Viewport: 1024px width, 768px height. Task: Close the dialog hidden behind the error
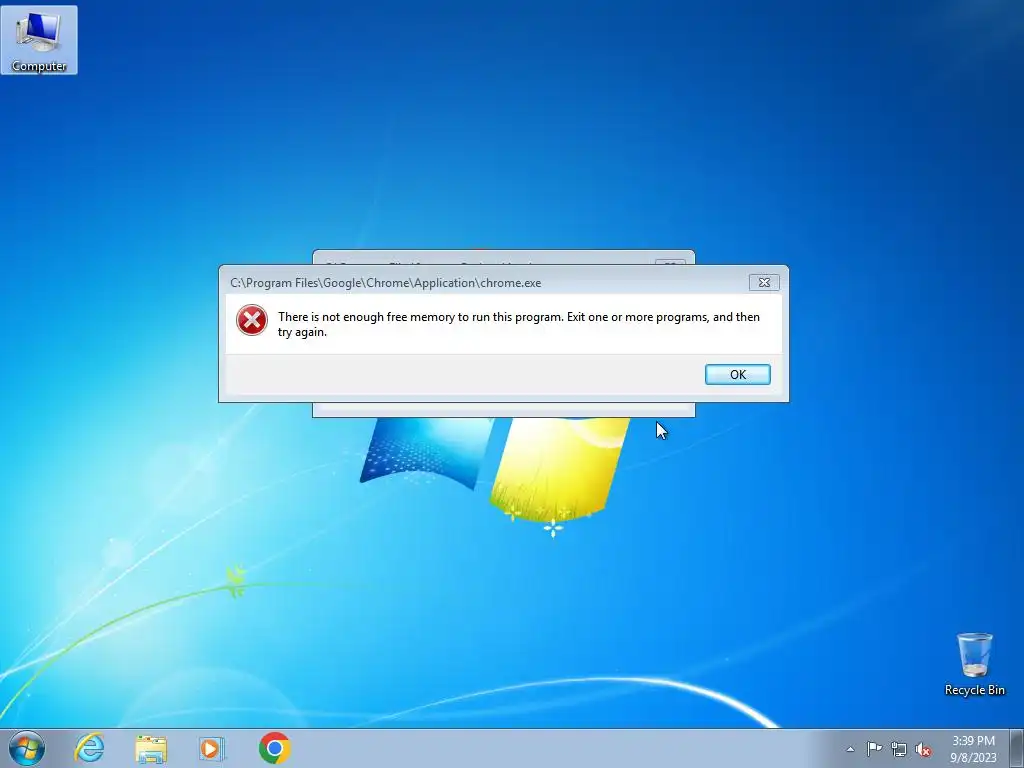669,263
